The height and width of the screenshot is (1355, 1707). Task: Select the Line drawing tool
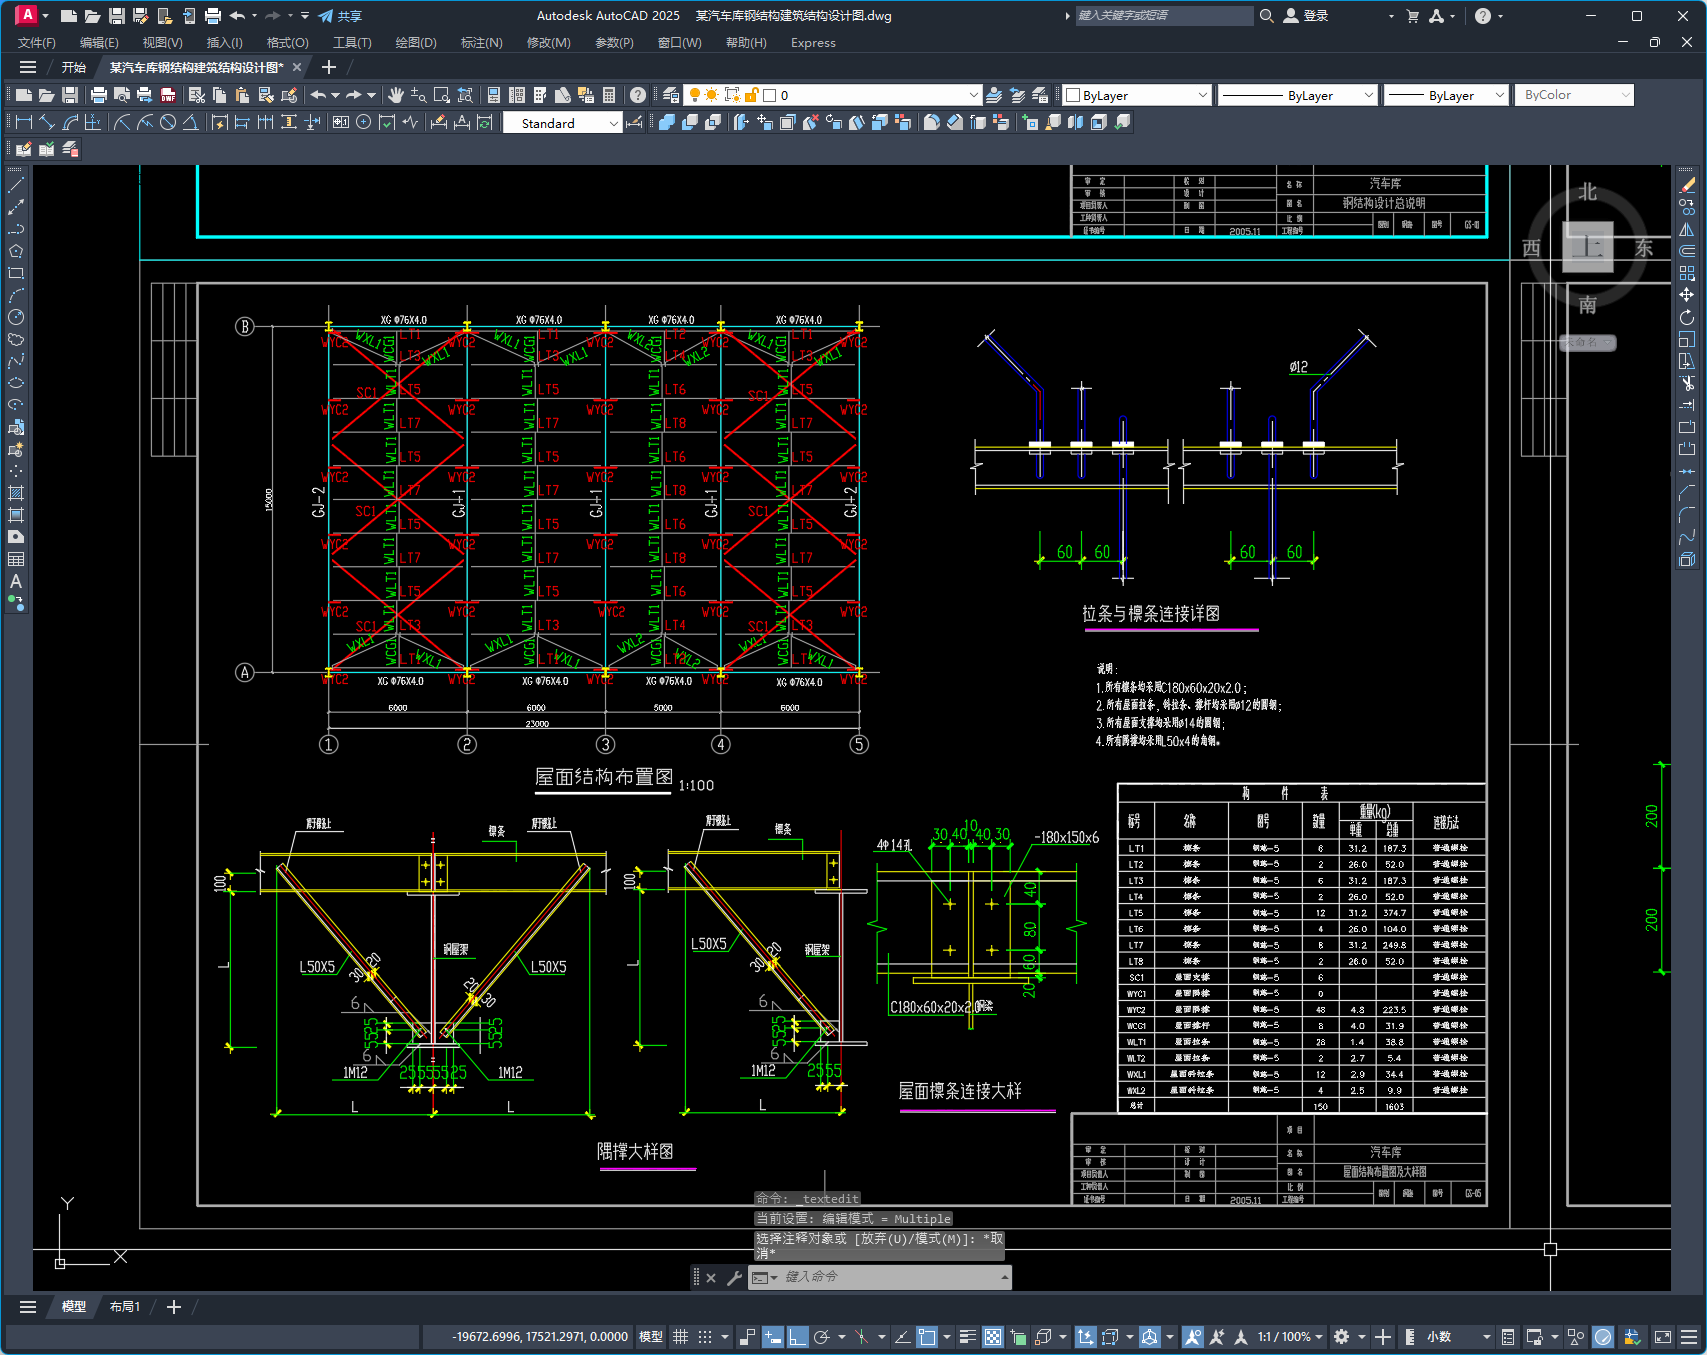(x=16, y=185)
